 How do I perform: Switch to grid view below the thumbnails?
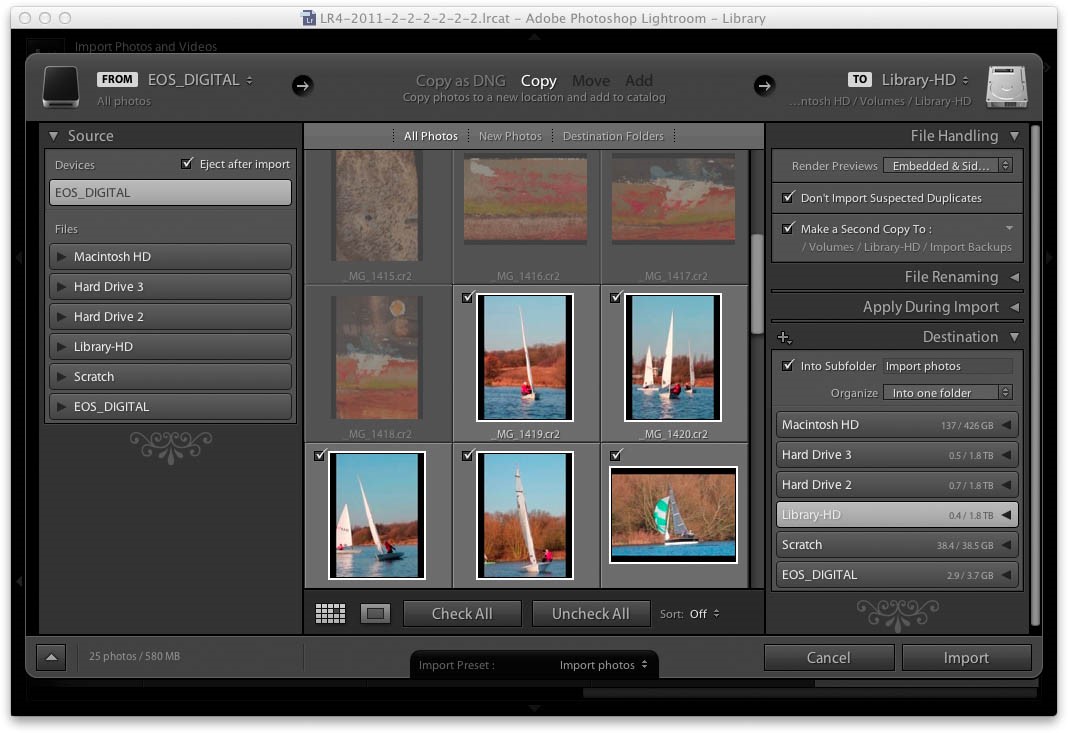pos(330,612)
